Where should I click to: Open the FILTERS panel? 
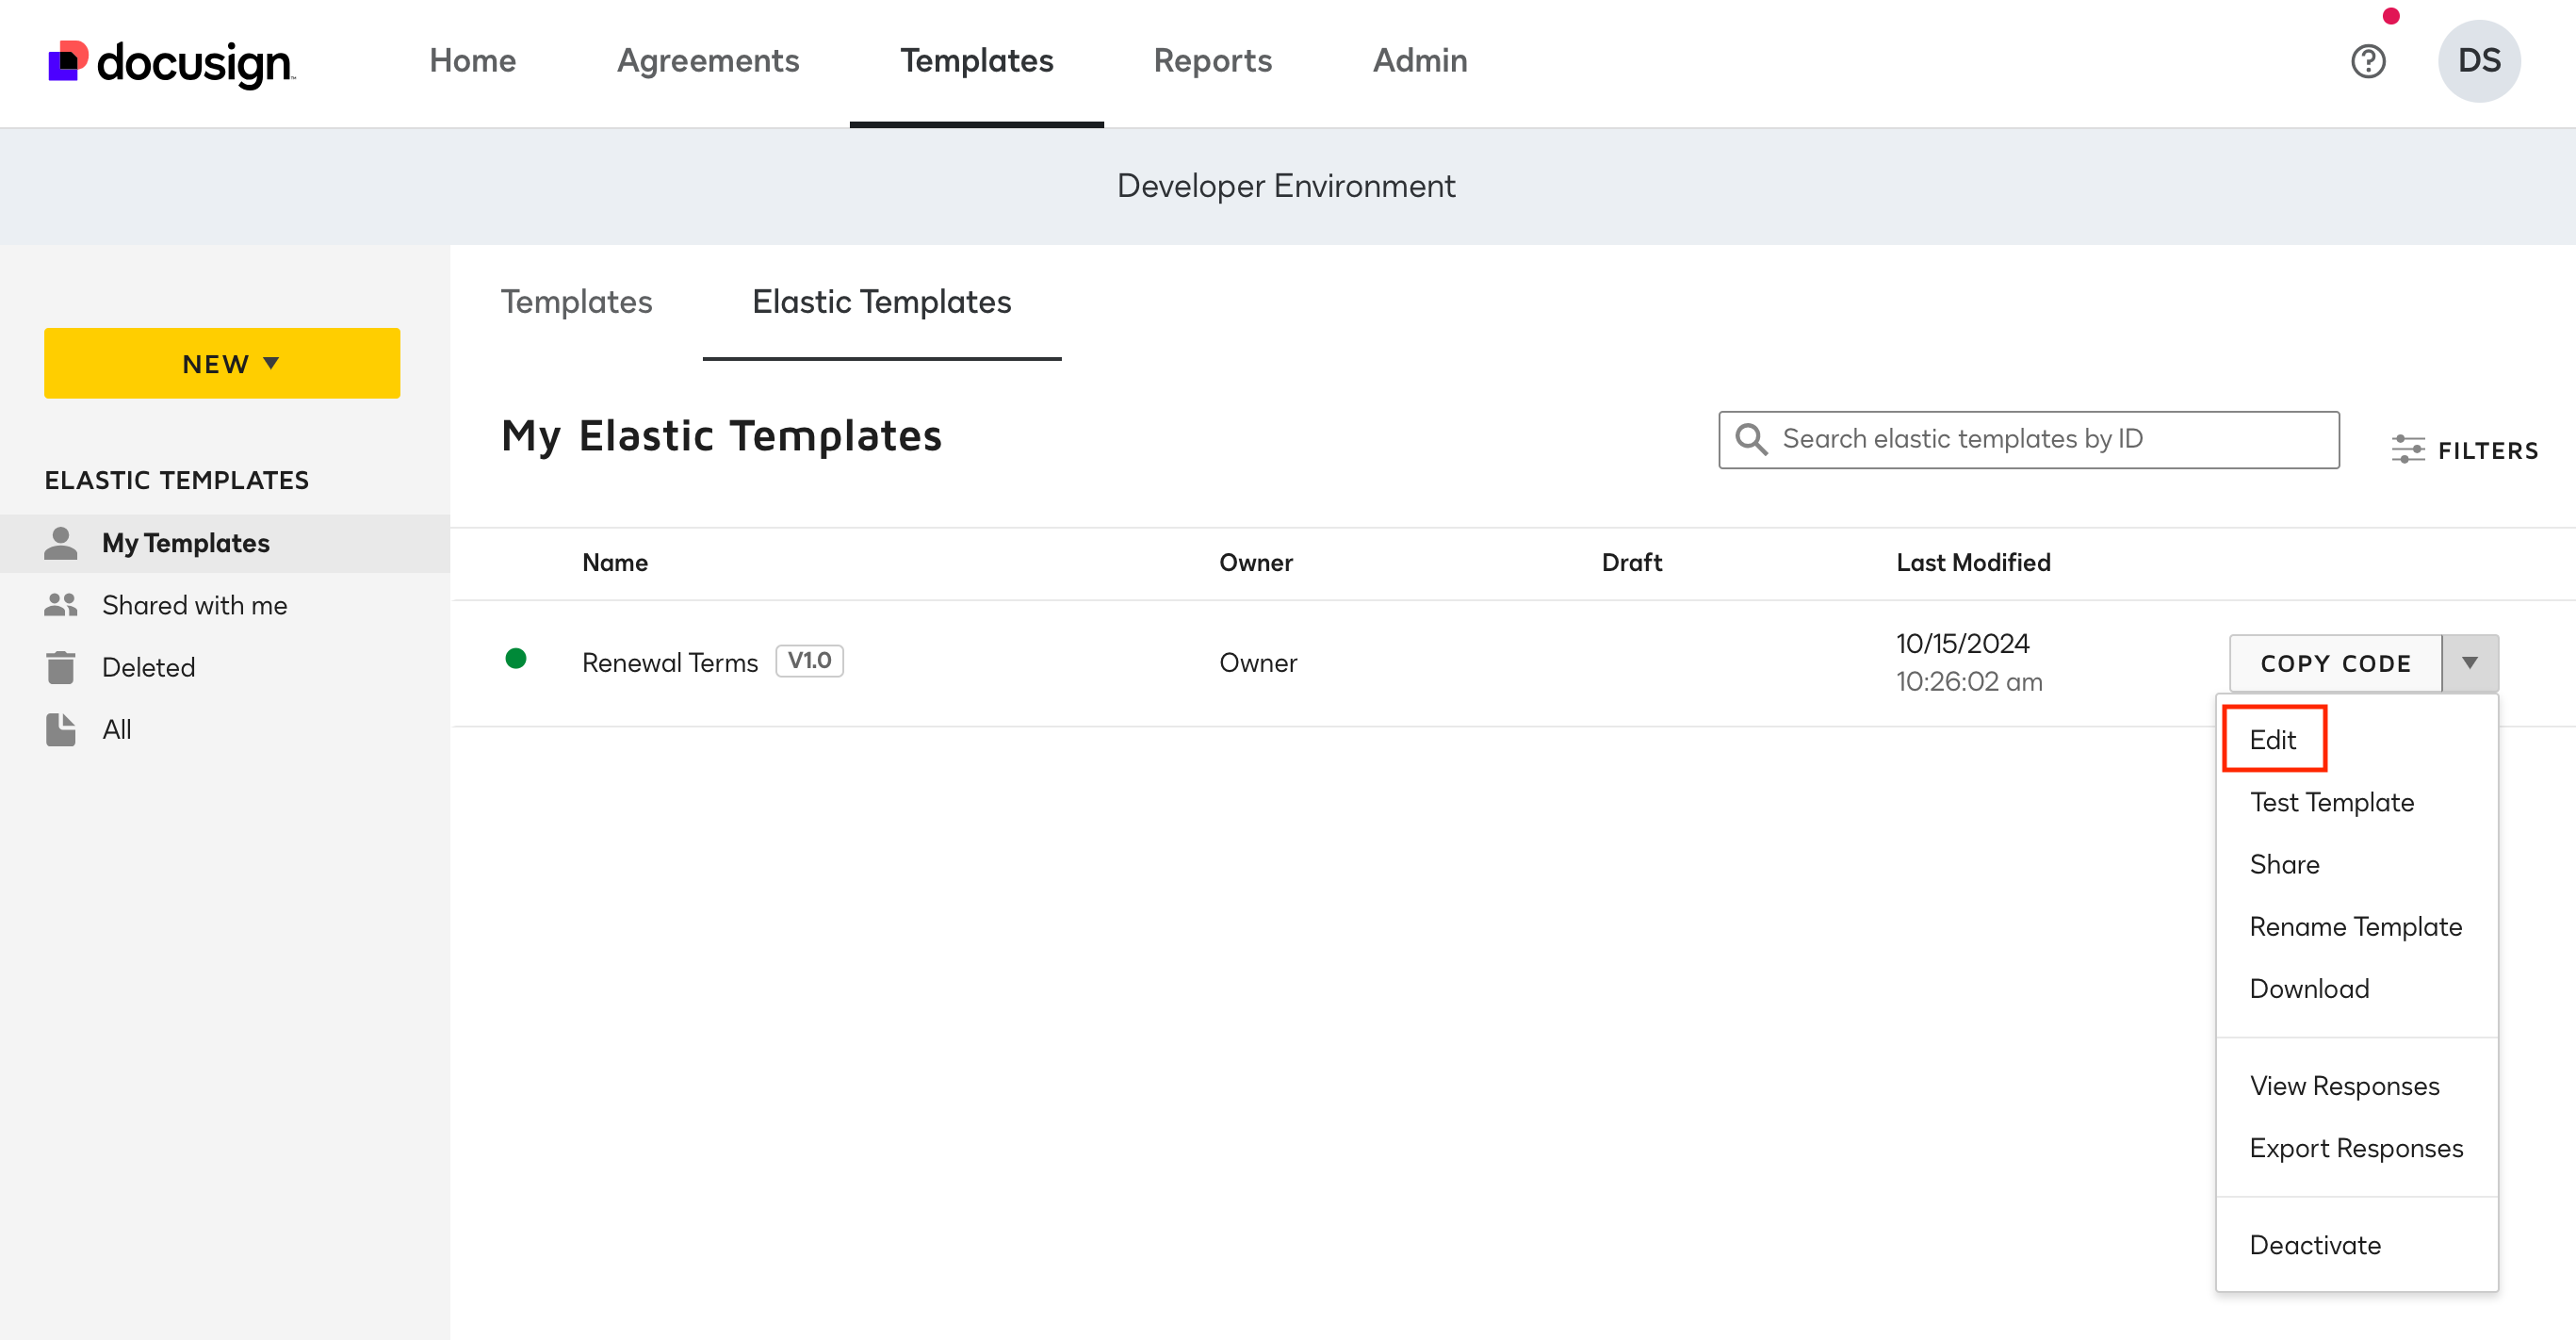[2465, 450]
